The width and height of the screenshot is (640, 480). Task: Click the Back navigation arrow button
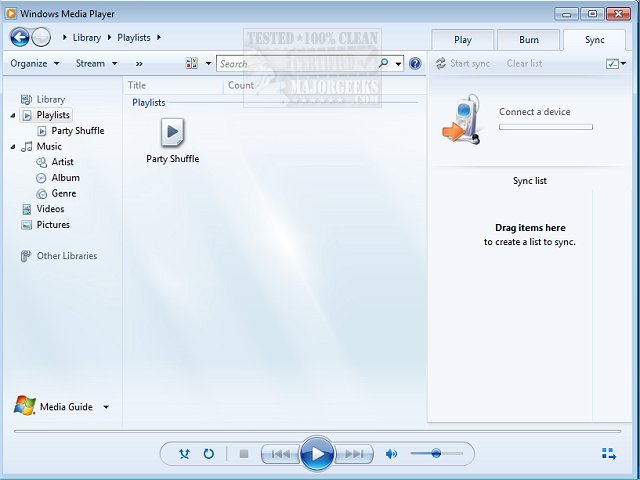click(19, 38)
